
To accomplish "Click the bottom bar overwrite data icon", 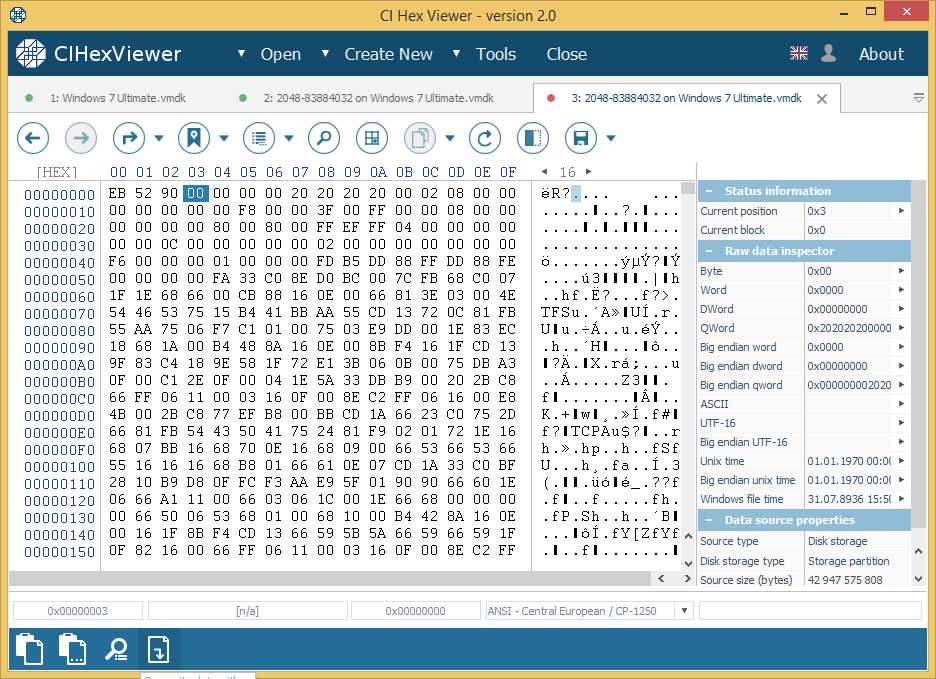I will (159, 649).
